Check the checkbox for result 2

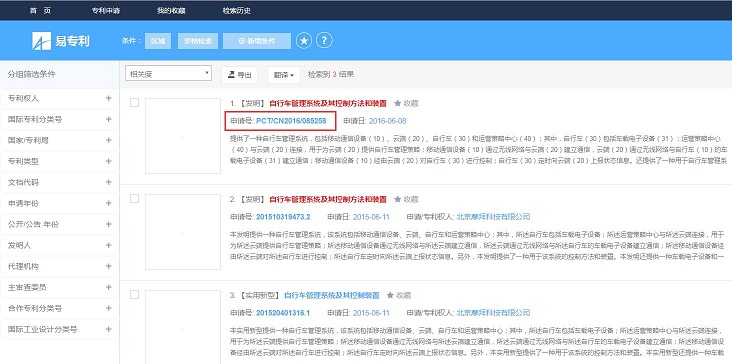click(134, 199)
